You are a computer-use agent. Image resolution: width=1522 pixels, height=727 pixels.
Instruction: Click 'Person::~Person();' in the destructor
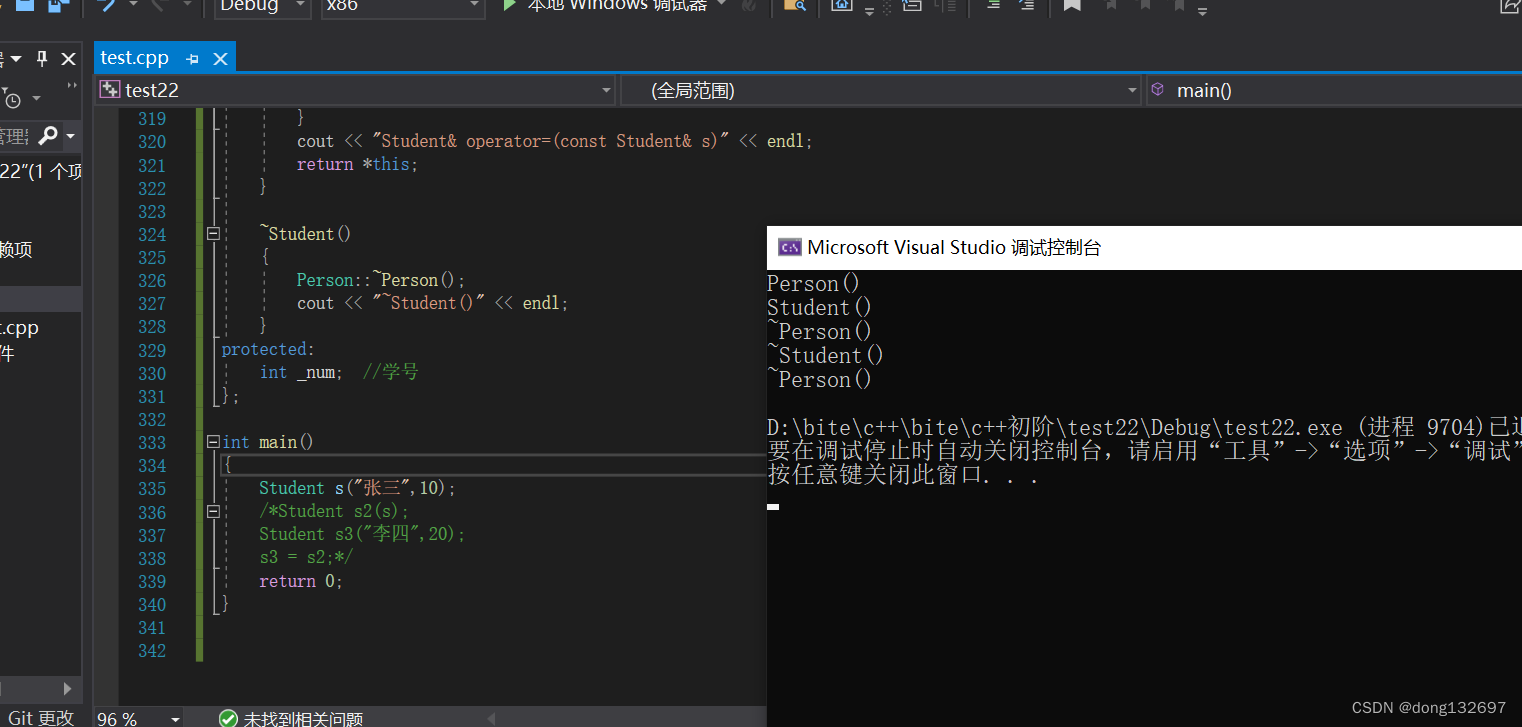(381, 280)
